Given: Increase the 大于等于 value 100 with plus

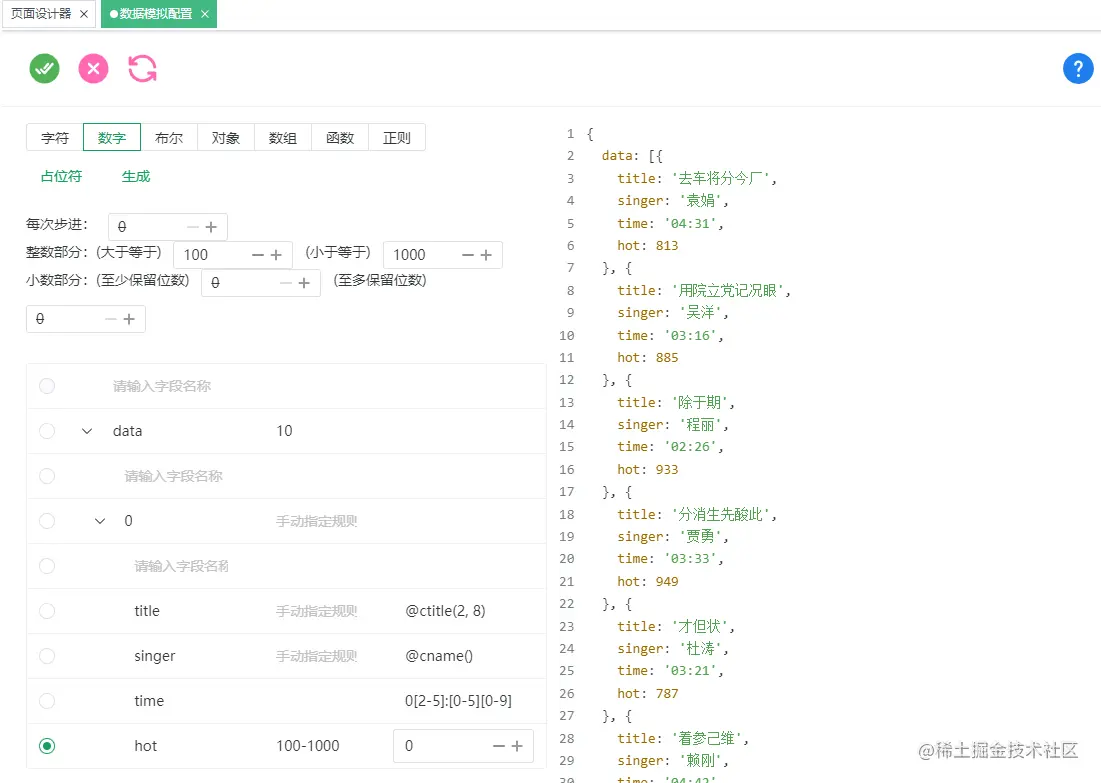Looking at the screenshot, I should [x=276, y=255].
